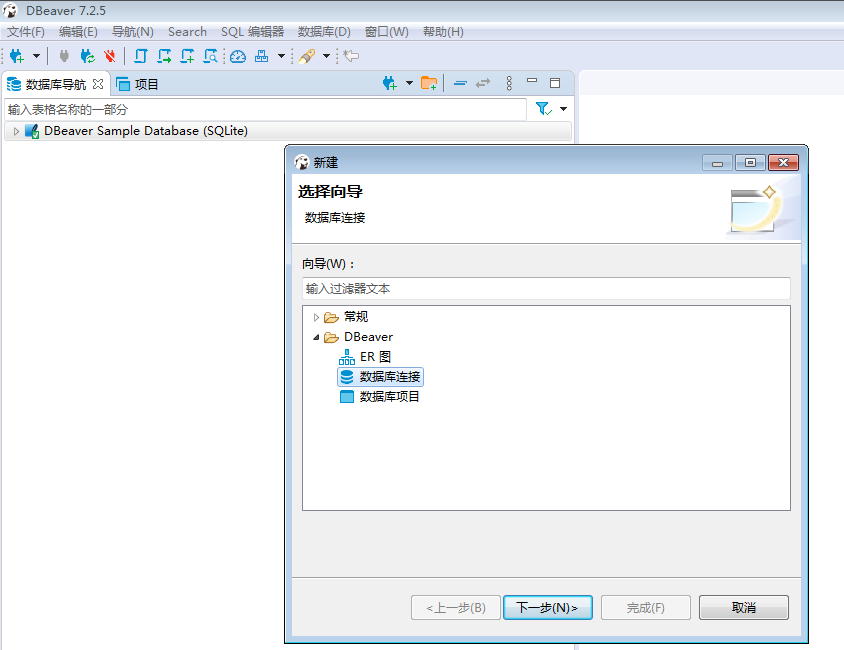
Task: Click the navigator panel New Connection plug icon
Action: point(390,83)
